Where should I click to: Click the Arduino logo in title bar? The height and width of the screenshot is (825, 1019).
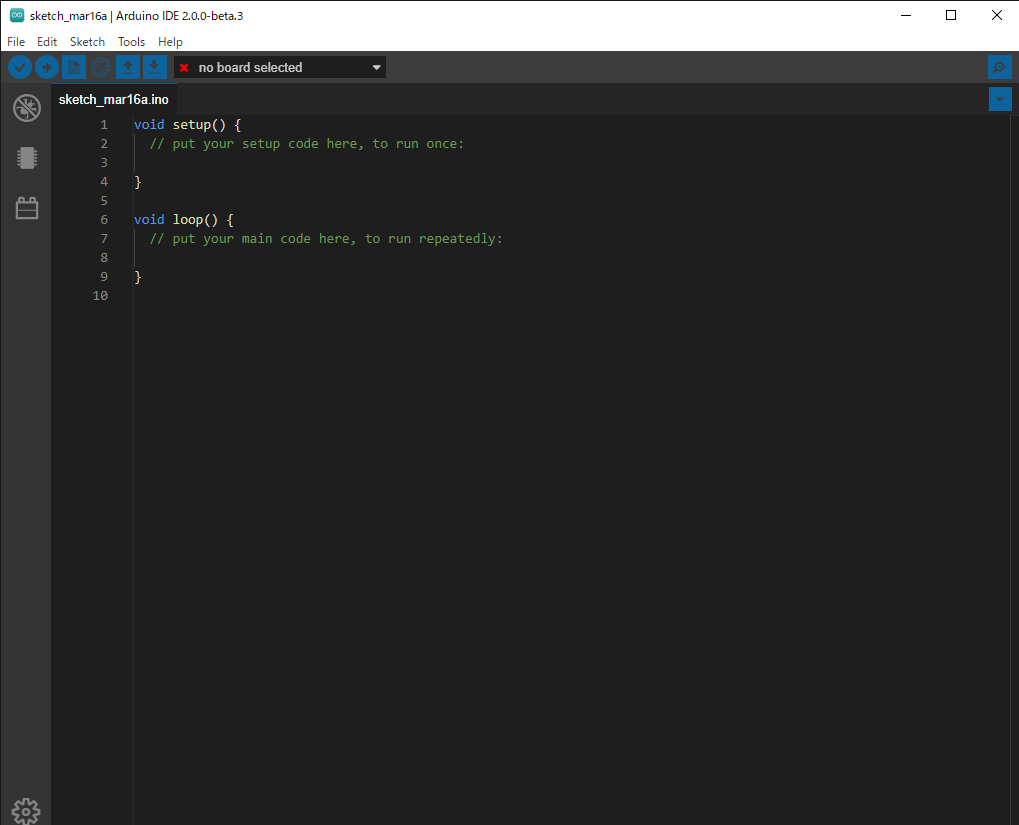point(17,15)
